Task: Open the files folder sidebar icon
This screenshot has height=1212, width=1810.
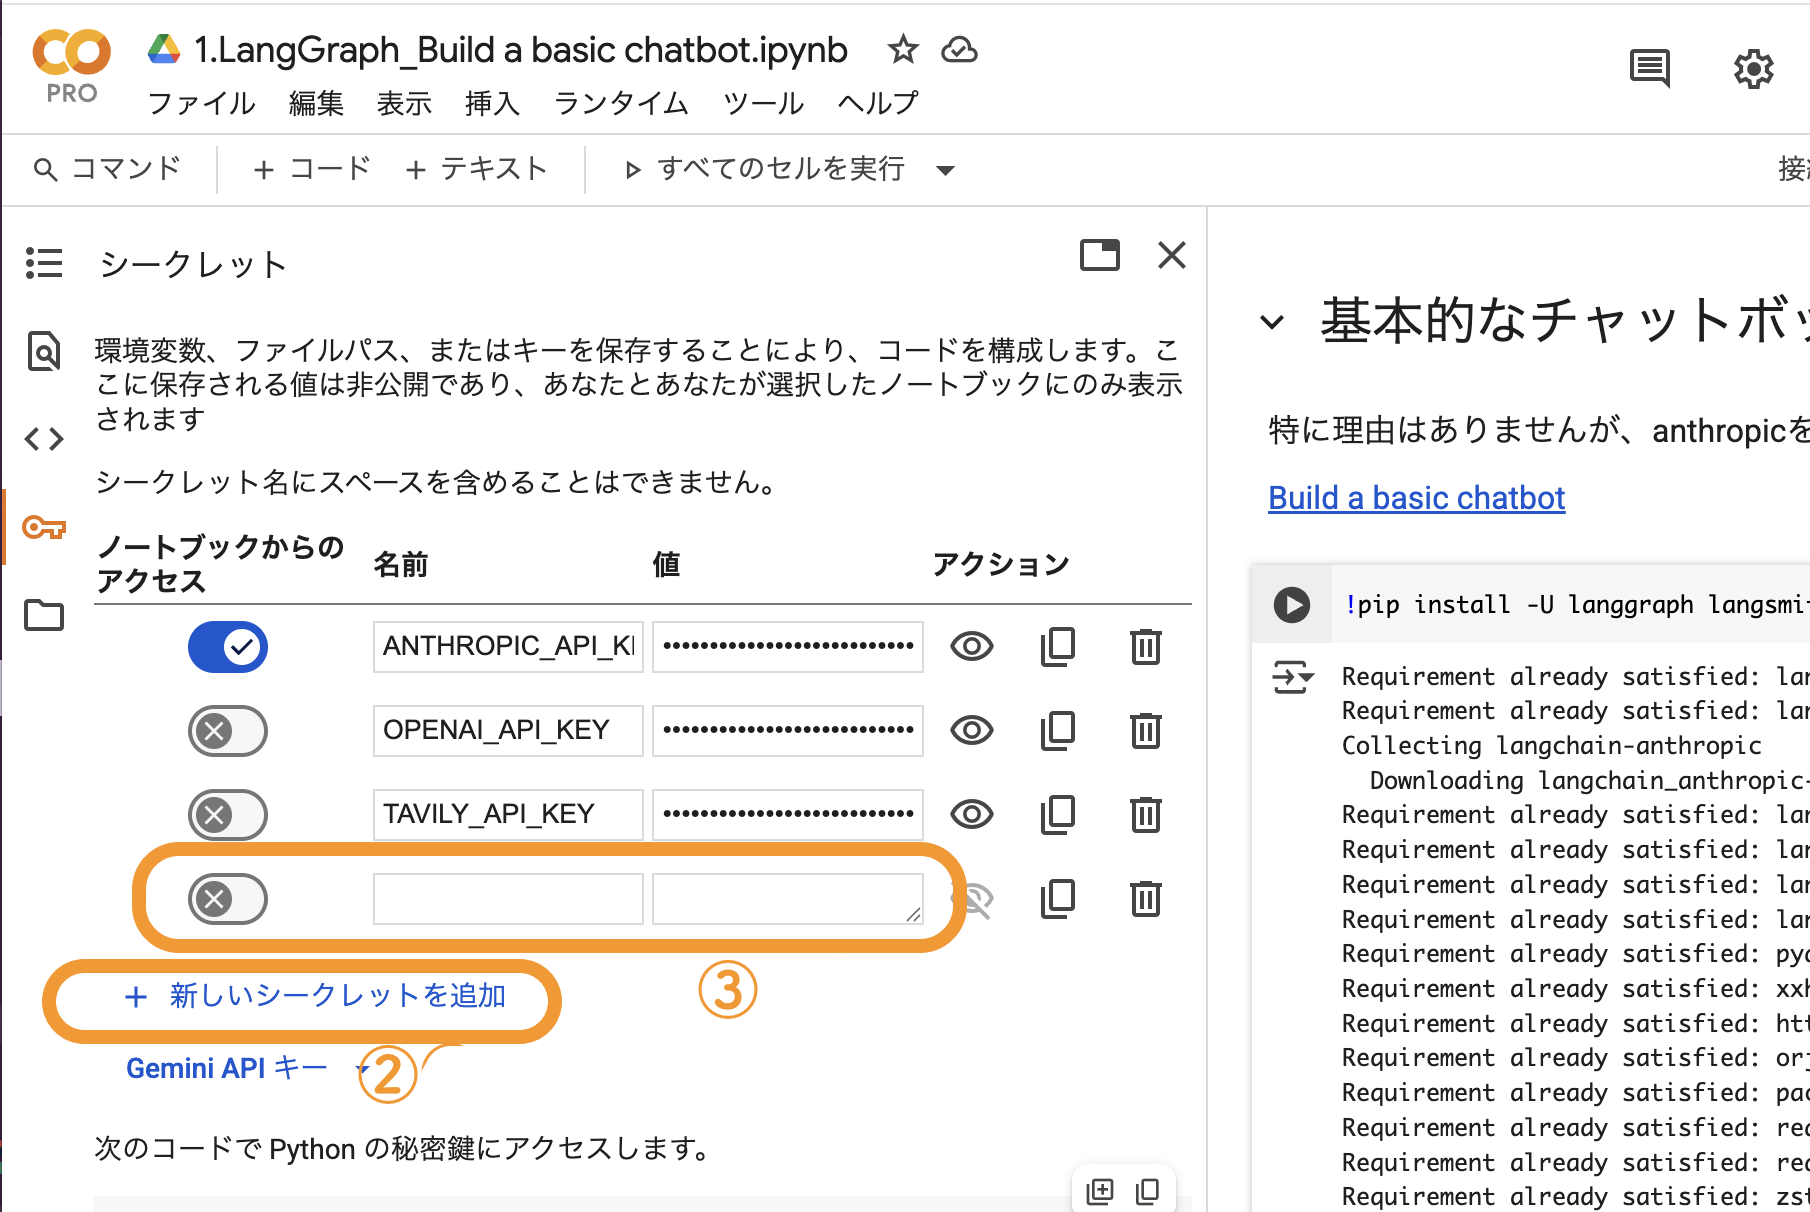Action: click(44, 615)
